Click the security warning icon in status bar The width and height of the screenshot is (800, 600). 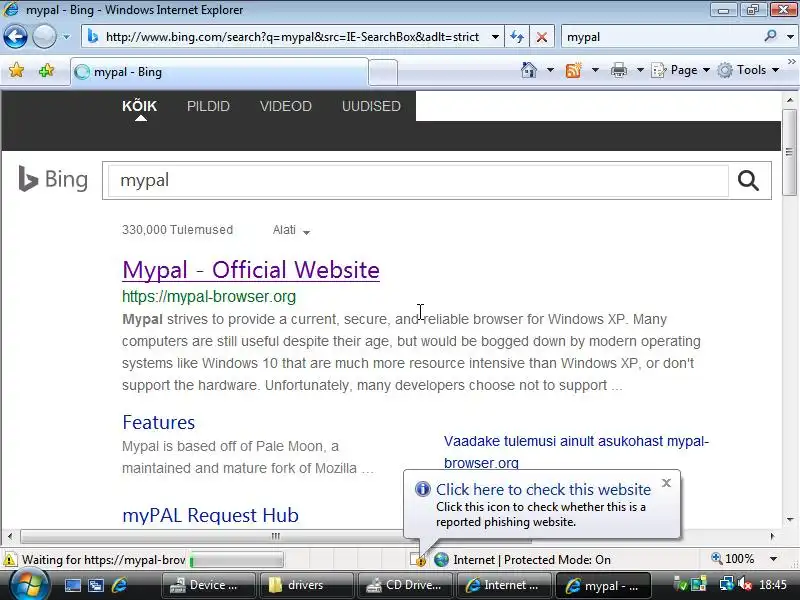tap(9, 560)
